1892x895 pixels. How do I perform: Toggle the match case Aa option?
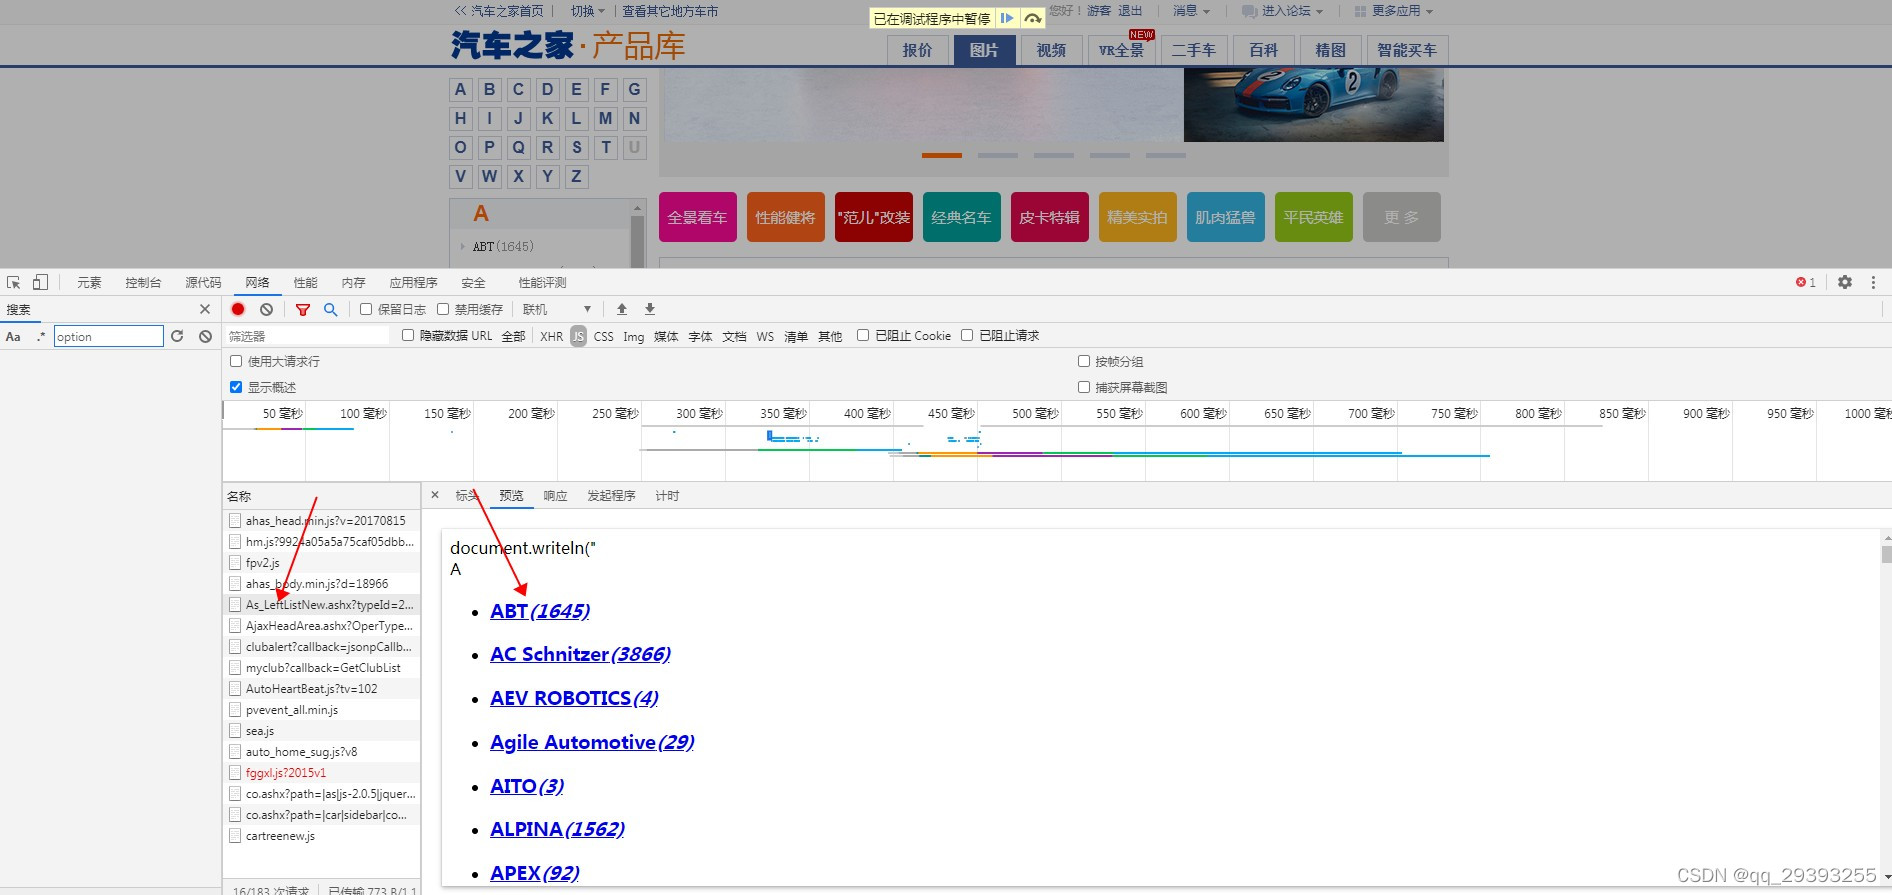click(13, 337)
